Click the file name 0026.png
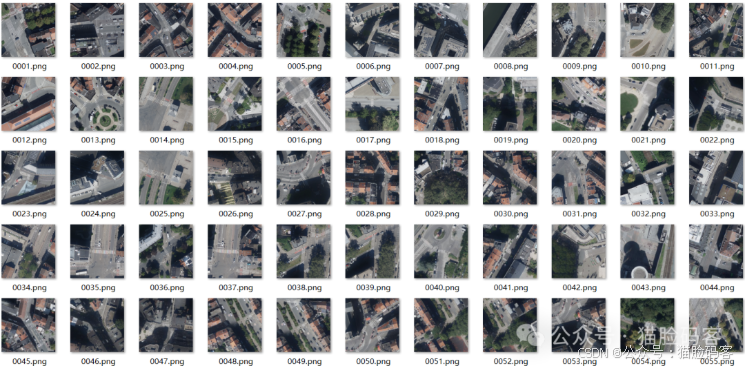This screenshot has width=745, height=366. point(235,214)
